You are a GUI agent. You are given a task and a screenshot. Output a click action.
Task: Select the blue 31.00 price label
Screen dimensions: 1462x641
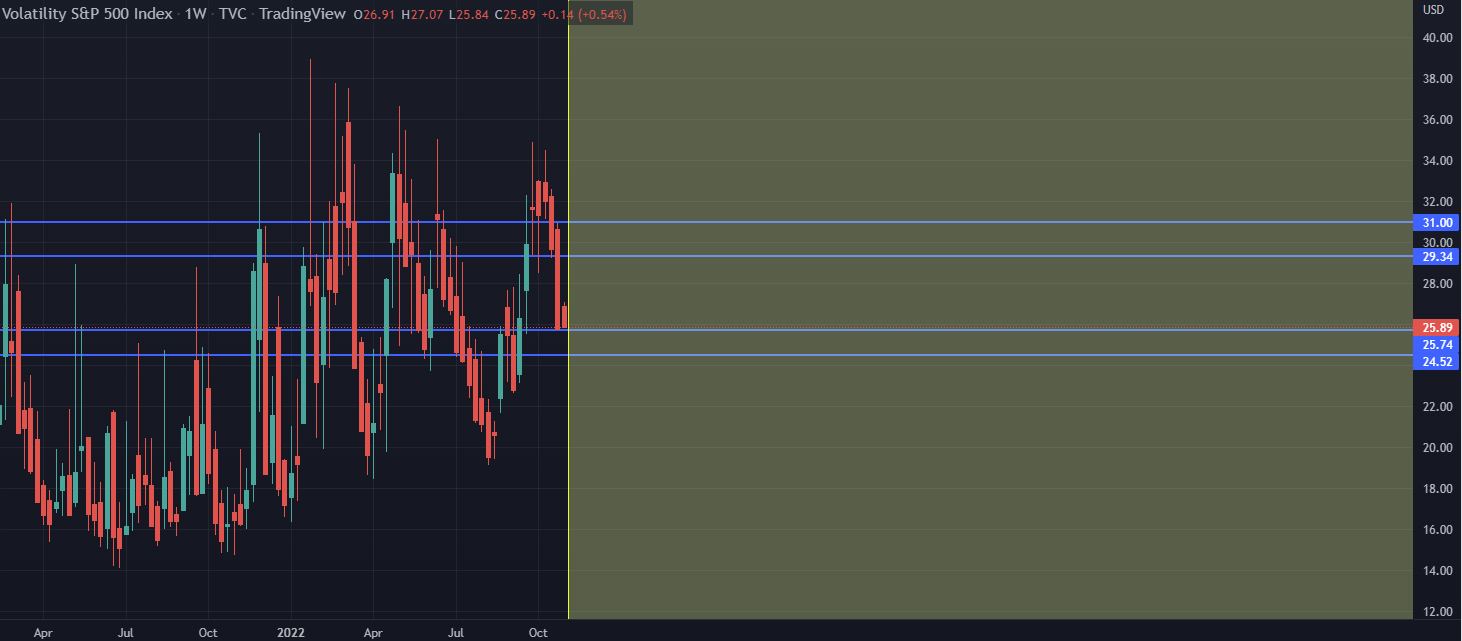[x=1437, y=222]
